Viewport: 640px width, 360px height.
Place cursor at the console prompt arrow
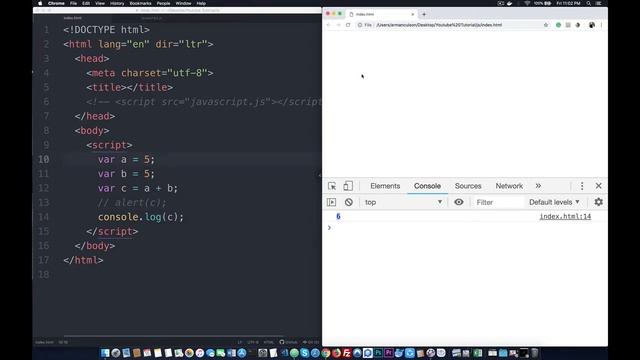(329, 228)
